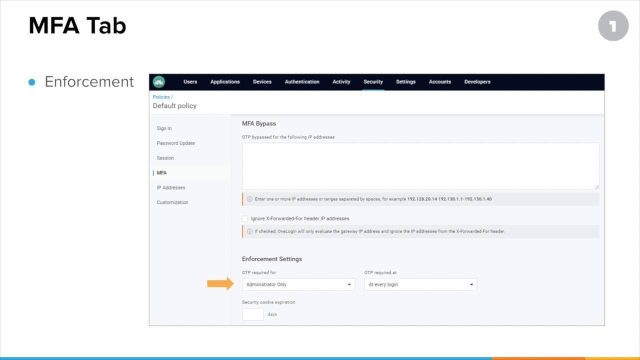This screenshot has height=360, width=640.
Task: Toggle Ignore X-Forwarded-For header checkbox
Action: (x=245, y=219)
